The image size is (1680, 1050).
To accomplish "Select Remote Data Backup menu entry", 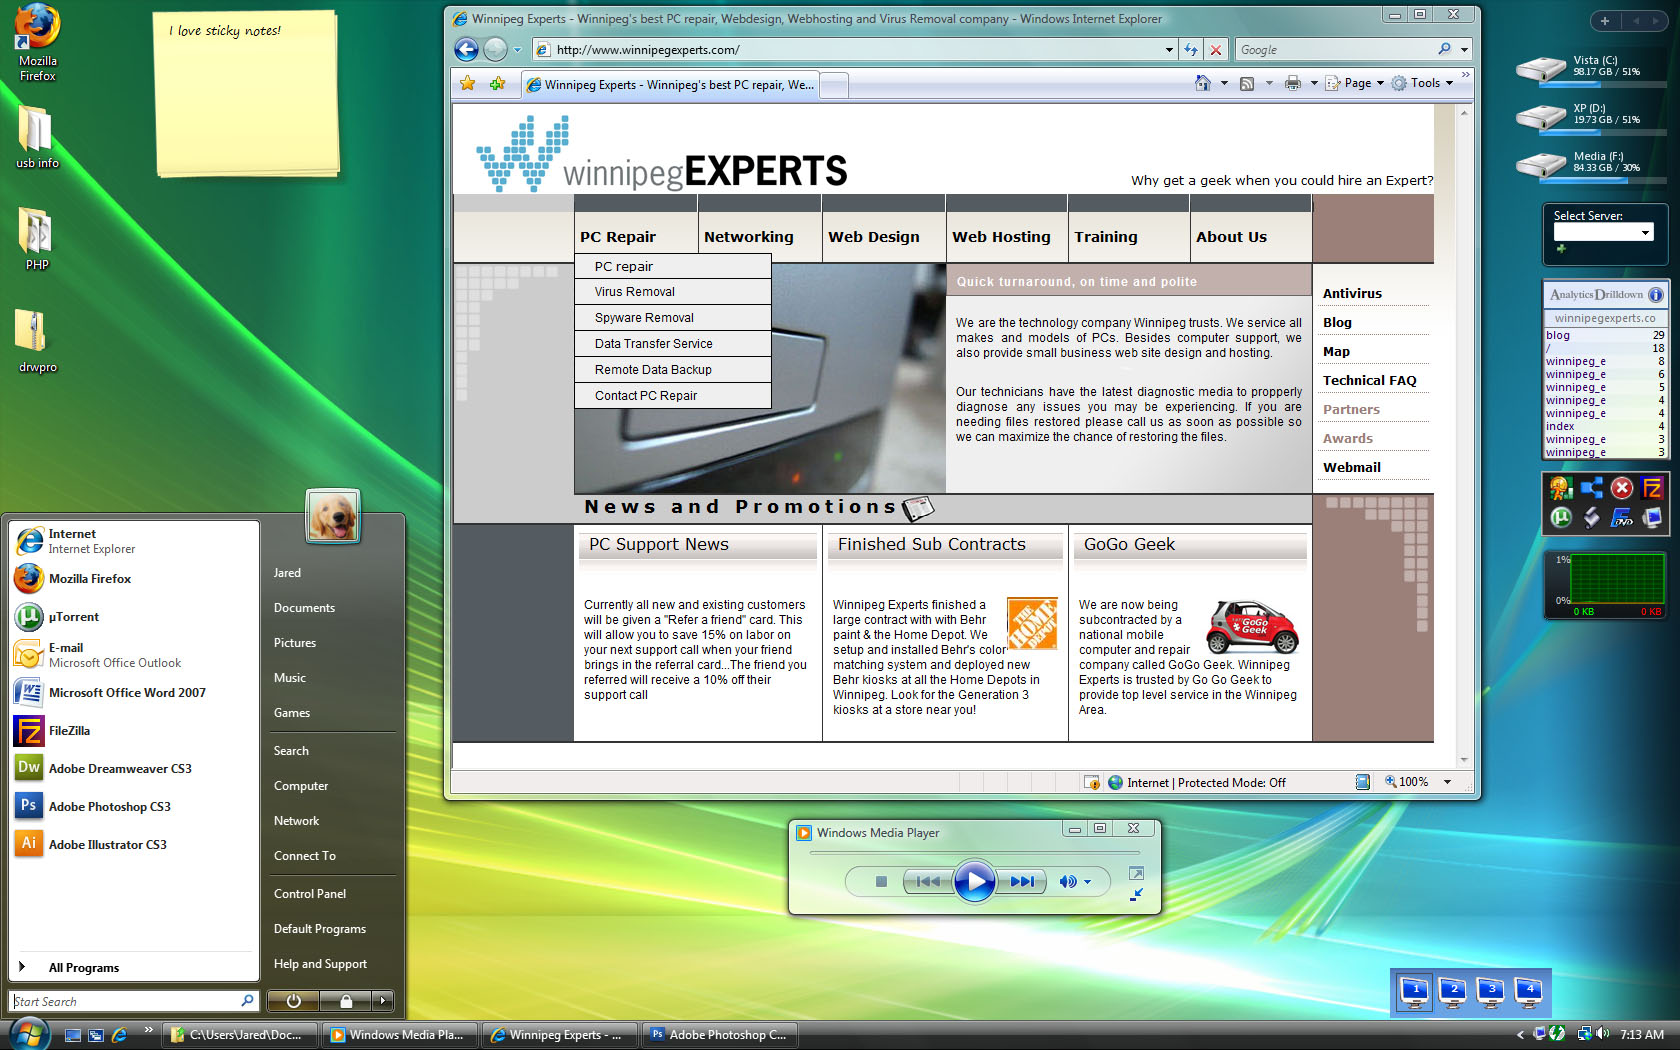I will [x=673, y=370].
